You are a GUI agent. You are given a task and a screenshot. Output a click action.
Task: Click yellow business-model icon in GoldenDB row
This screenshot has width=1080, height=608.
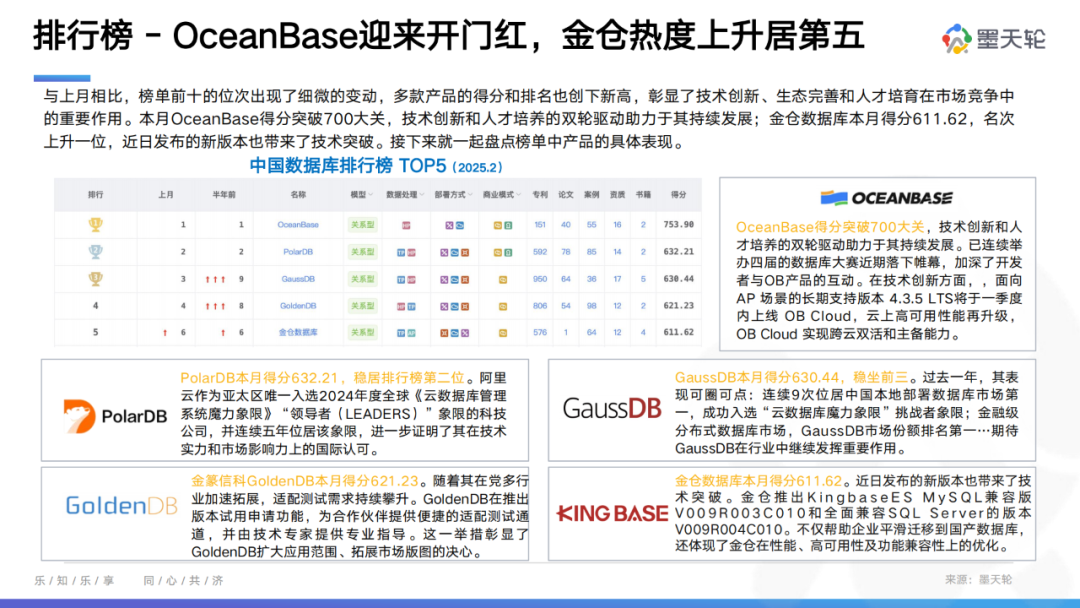pyautogui.click(x=503, y=306)
